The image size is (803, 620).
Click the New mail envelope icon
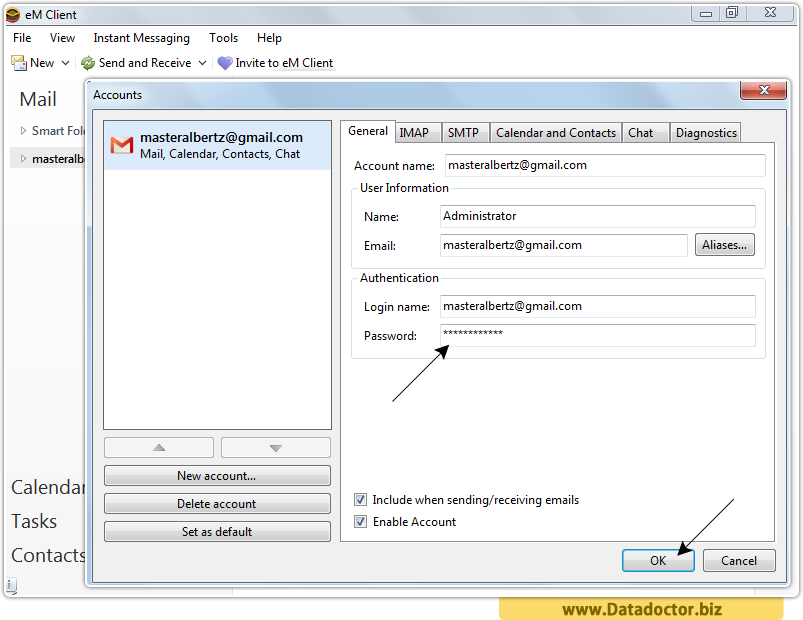click(19, 63)
